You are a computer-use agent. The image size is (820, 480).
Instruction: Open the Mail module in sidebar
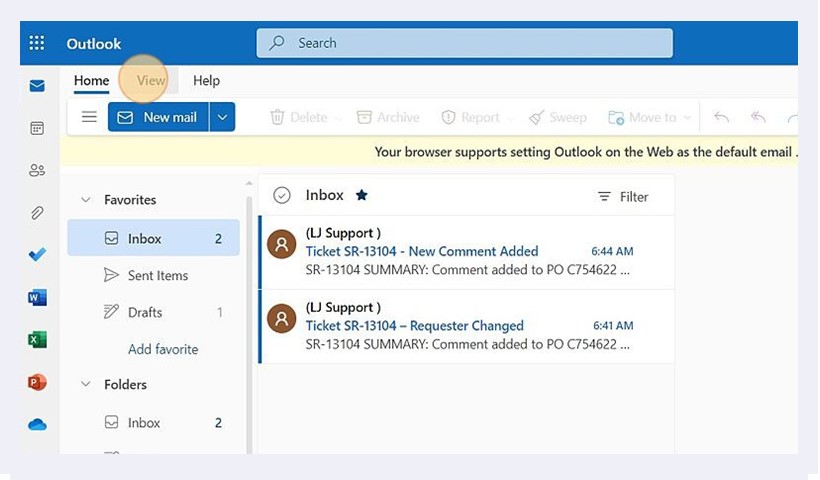pos(37,86)
